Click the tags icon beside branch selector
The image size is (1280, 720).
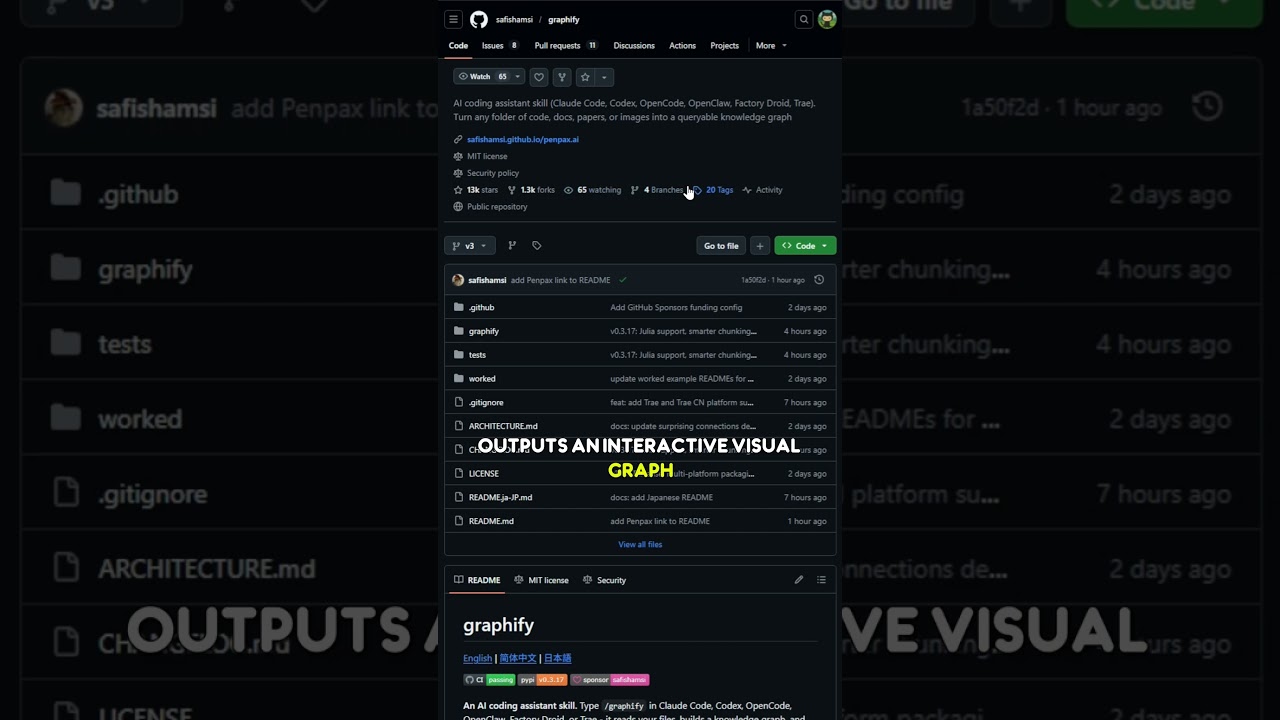tap(536, 246)
